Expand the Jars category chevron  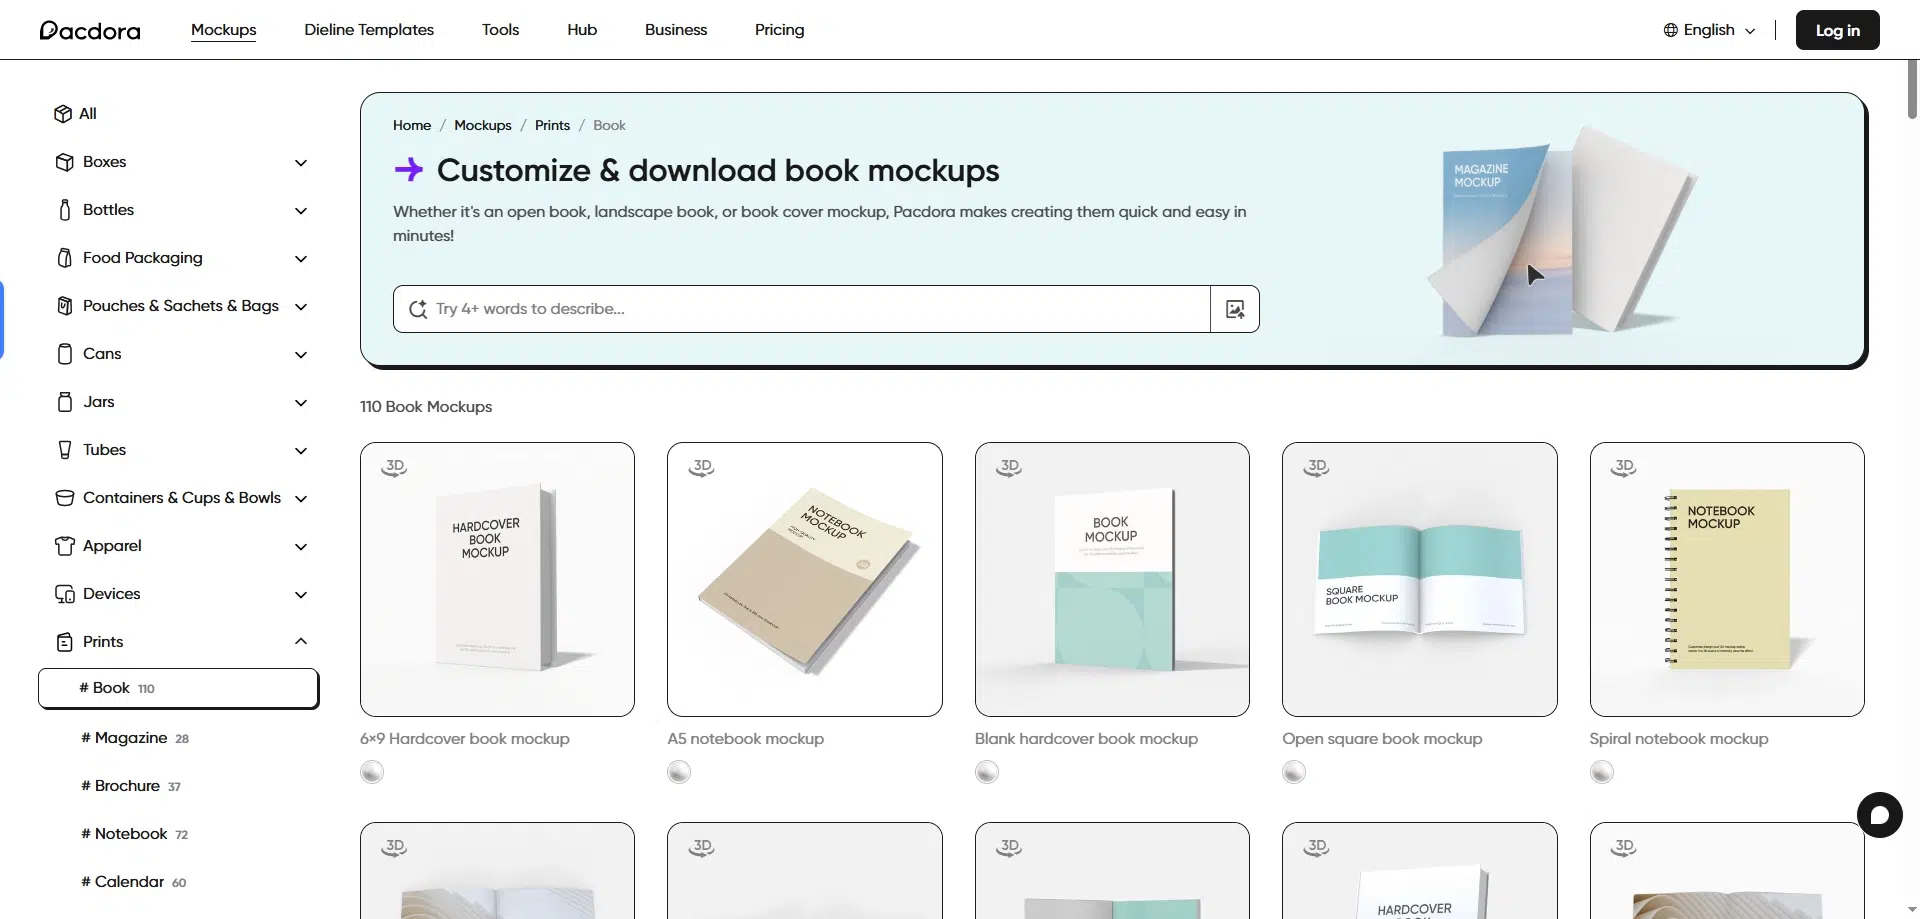click(301, 403)
